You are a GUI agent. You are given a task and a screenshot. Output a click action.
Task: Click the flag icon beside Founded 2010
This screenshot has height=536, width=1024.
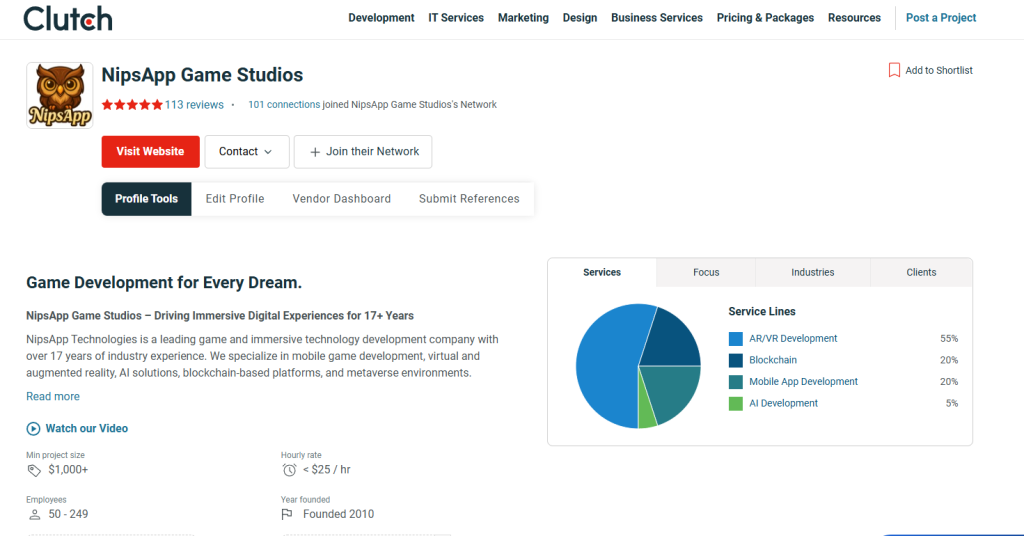tap(287, 514)
